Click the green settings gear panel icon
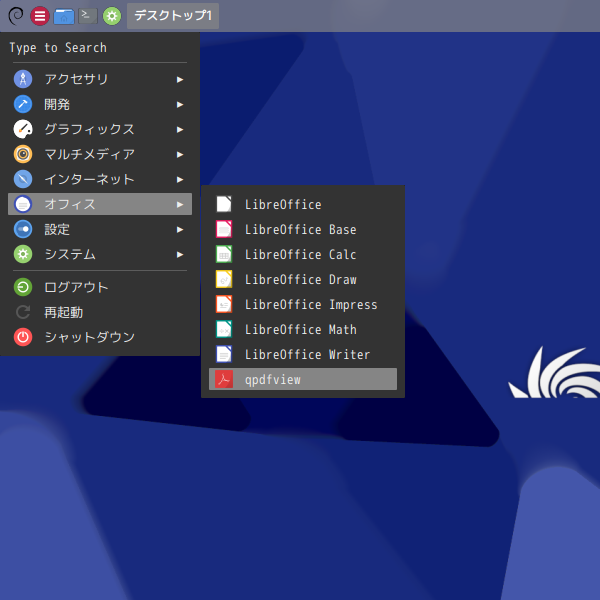 pyautogui.click(x=112, y=16)
